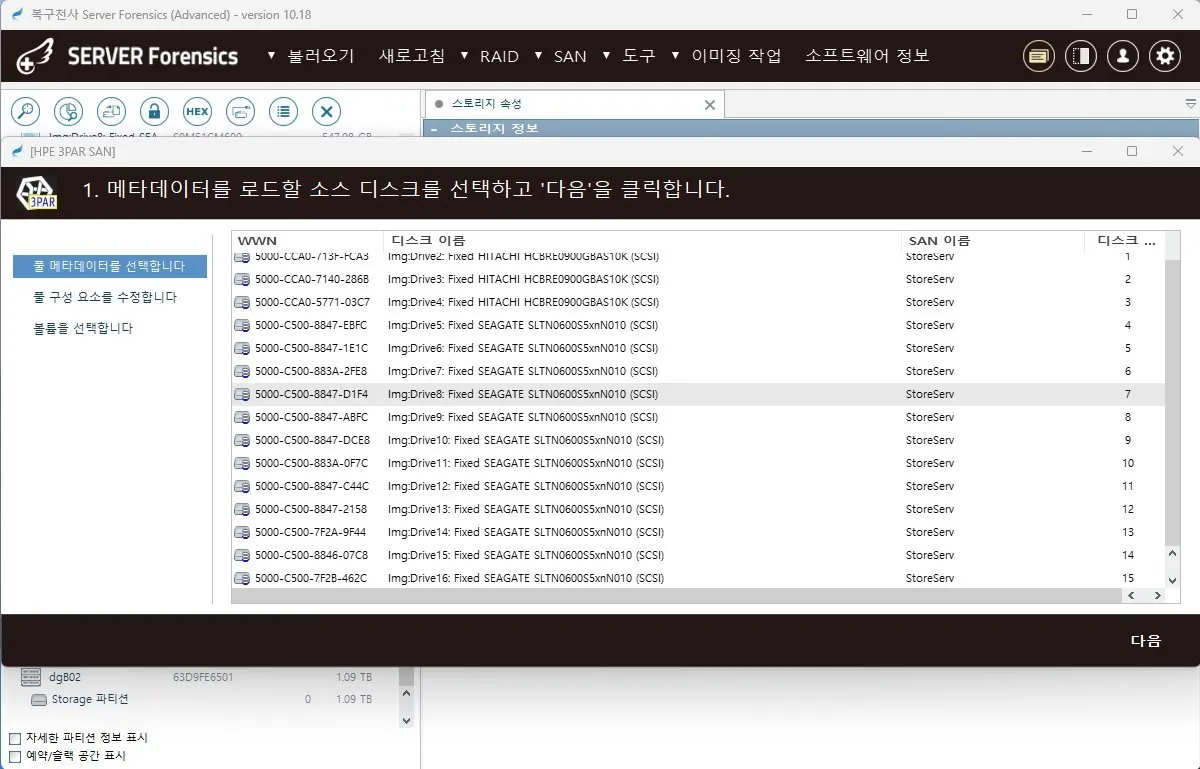
Task: Click the 새로고침 menu item
Action: coord(412,56)
